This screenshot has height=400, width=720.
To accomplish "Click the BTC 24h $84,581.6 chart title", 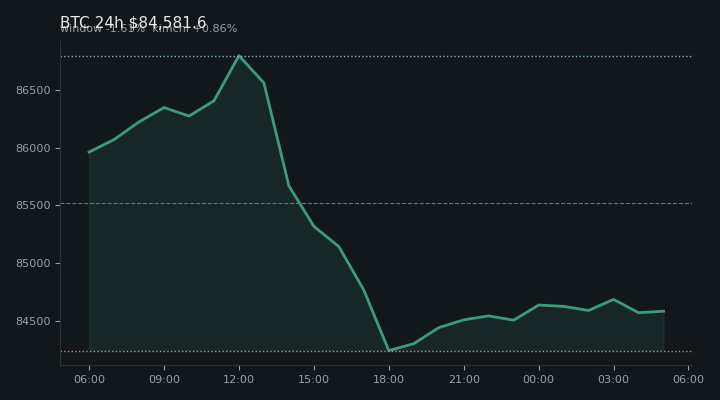I will pyautogui.click(x=133, y=22).
